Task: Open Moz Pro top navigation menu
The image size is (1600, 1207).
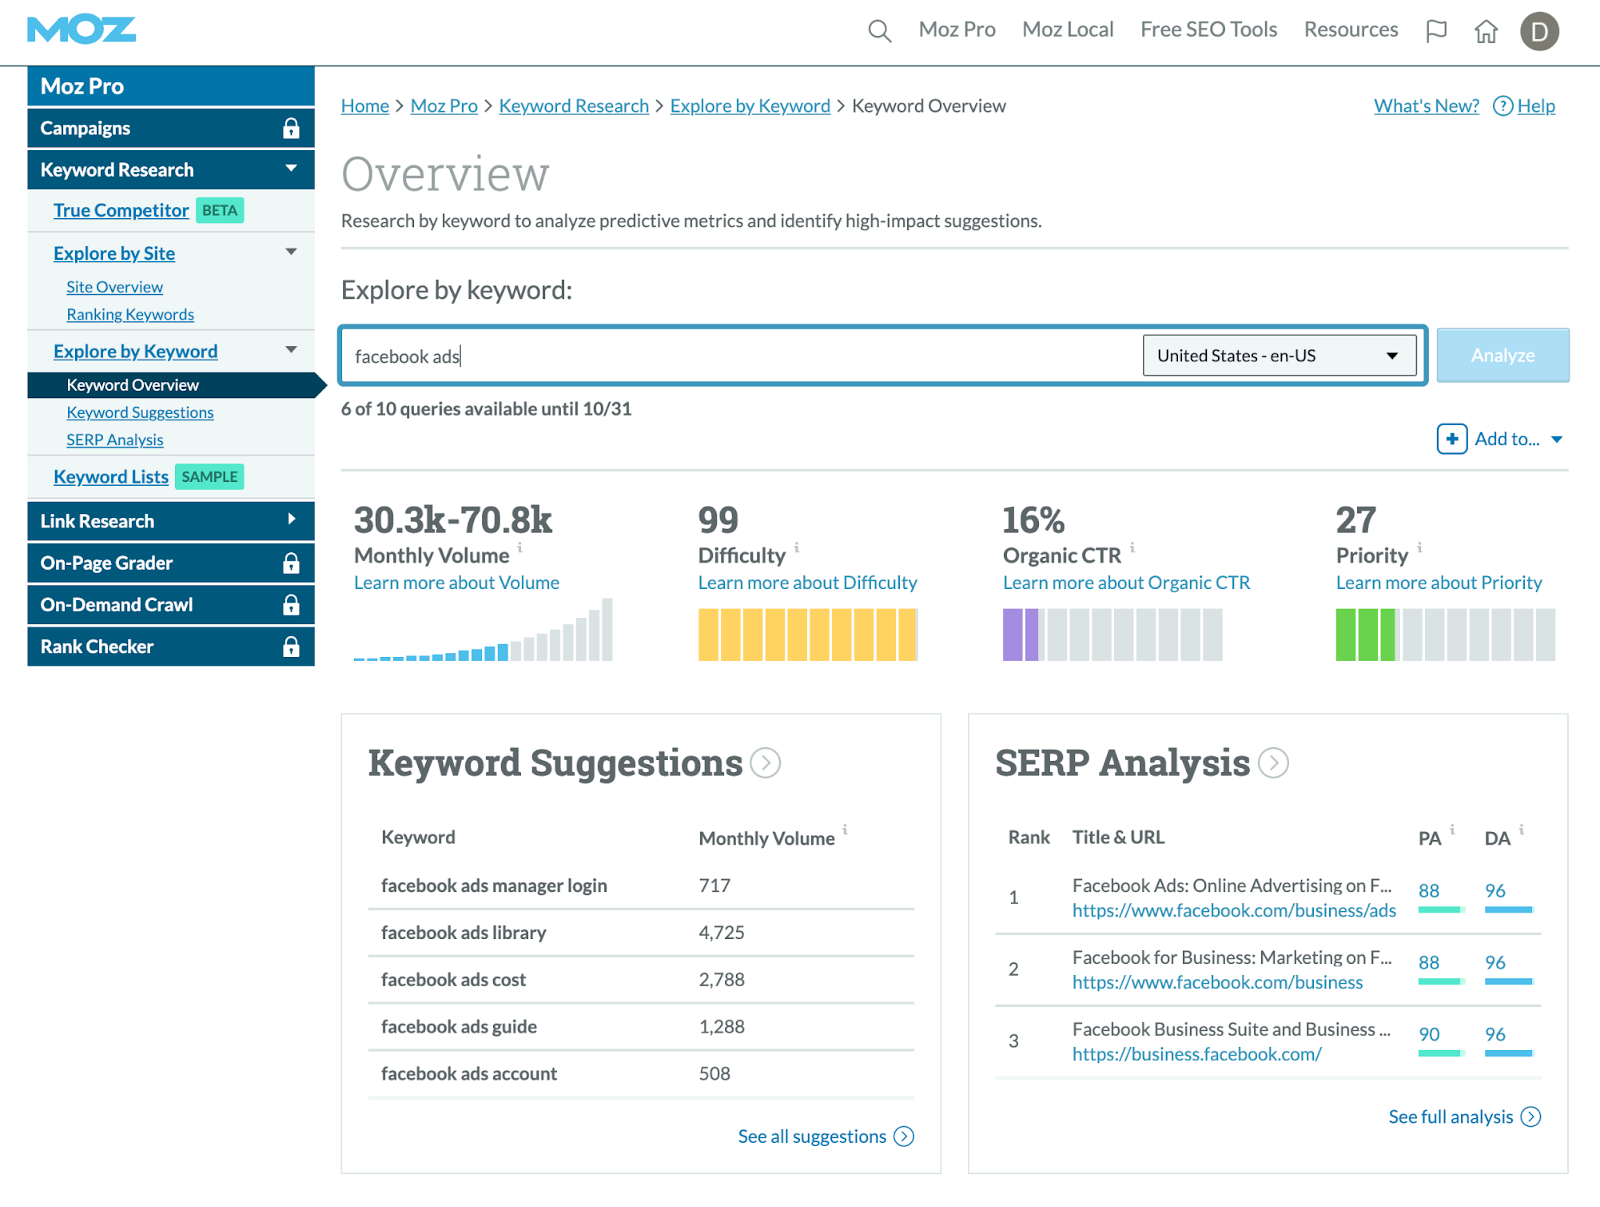Action: [x=957, y=30]
